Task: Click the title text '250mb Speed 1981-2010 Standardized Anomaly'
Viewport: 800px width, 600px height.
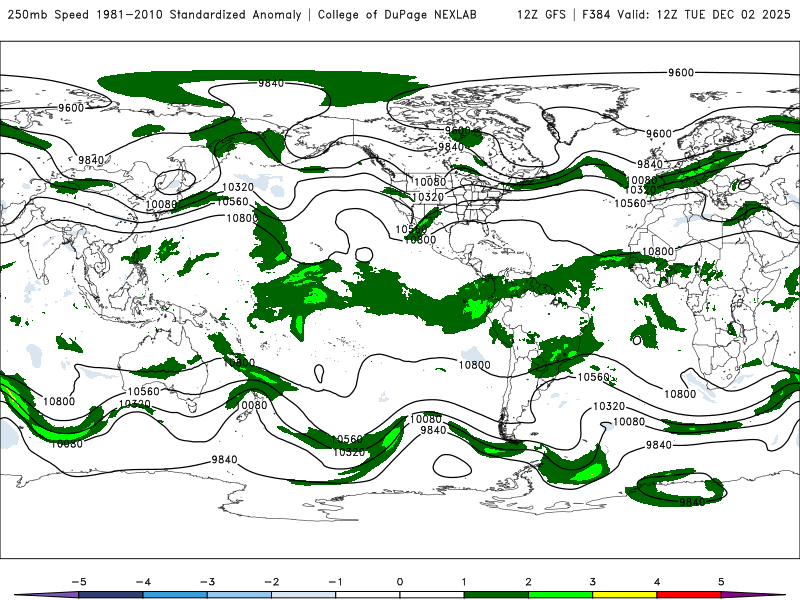Action: coord(155,15)
